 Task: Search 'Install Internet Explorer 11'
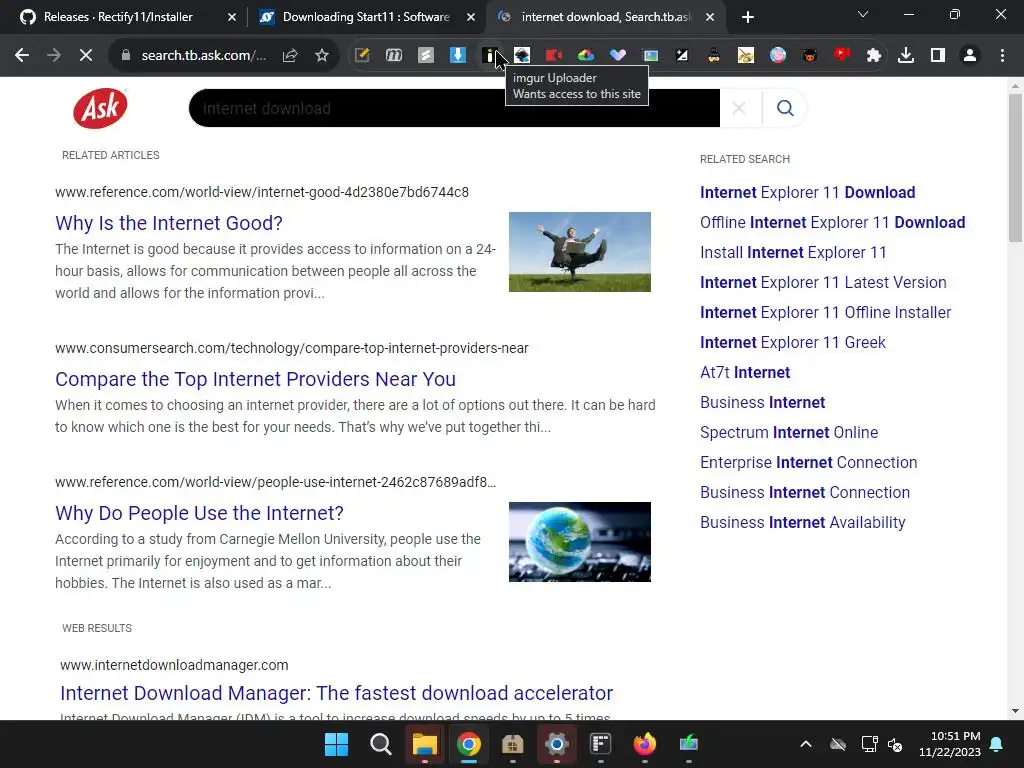[x=793, y=253]
